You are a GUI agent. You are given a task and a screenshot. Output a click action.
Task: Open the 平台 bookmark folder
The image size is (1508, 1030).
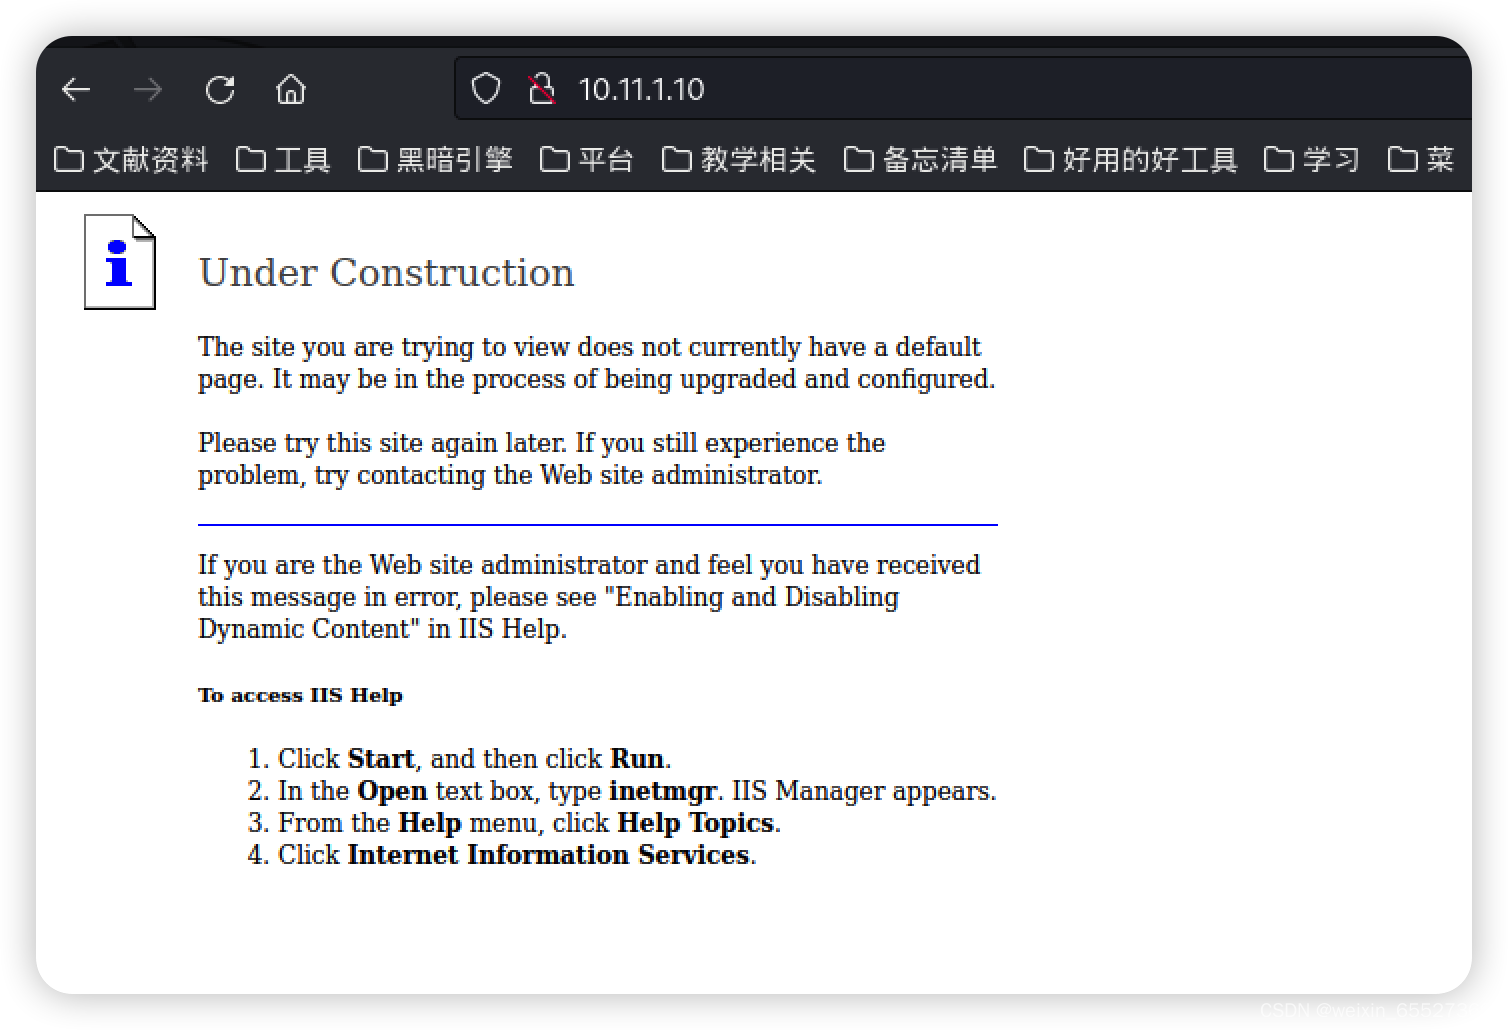point(587,159)
